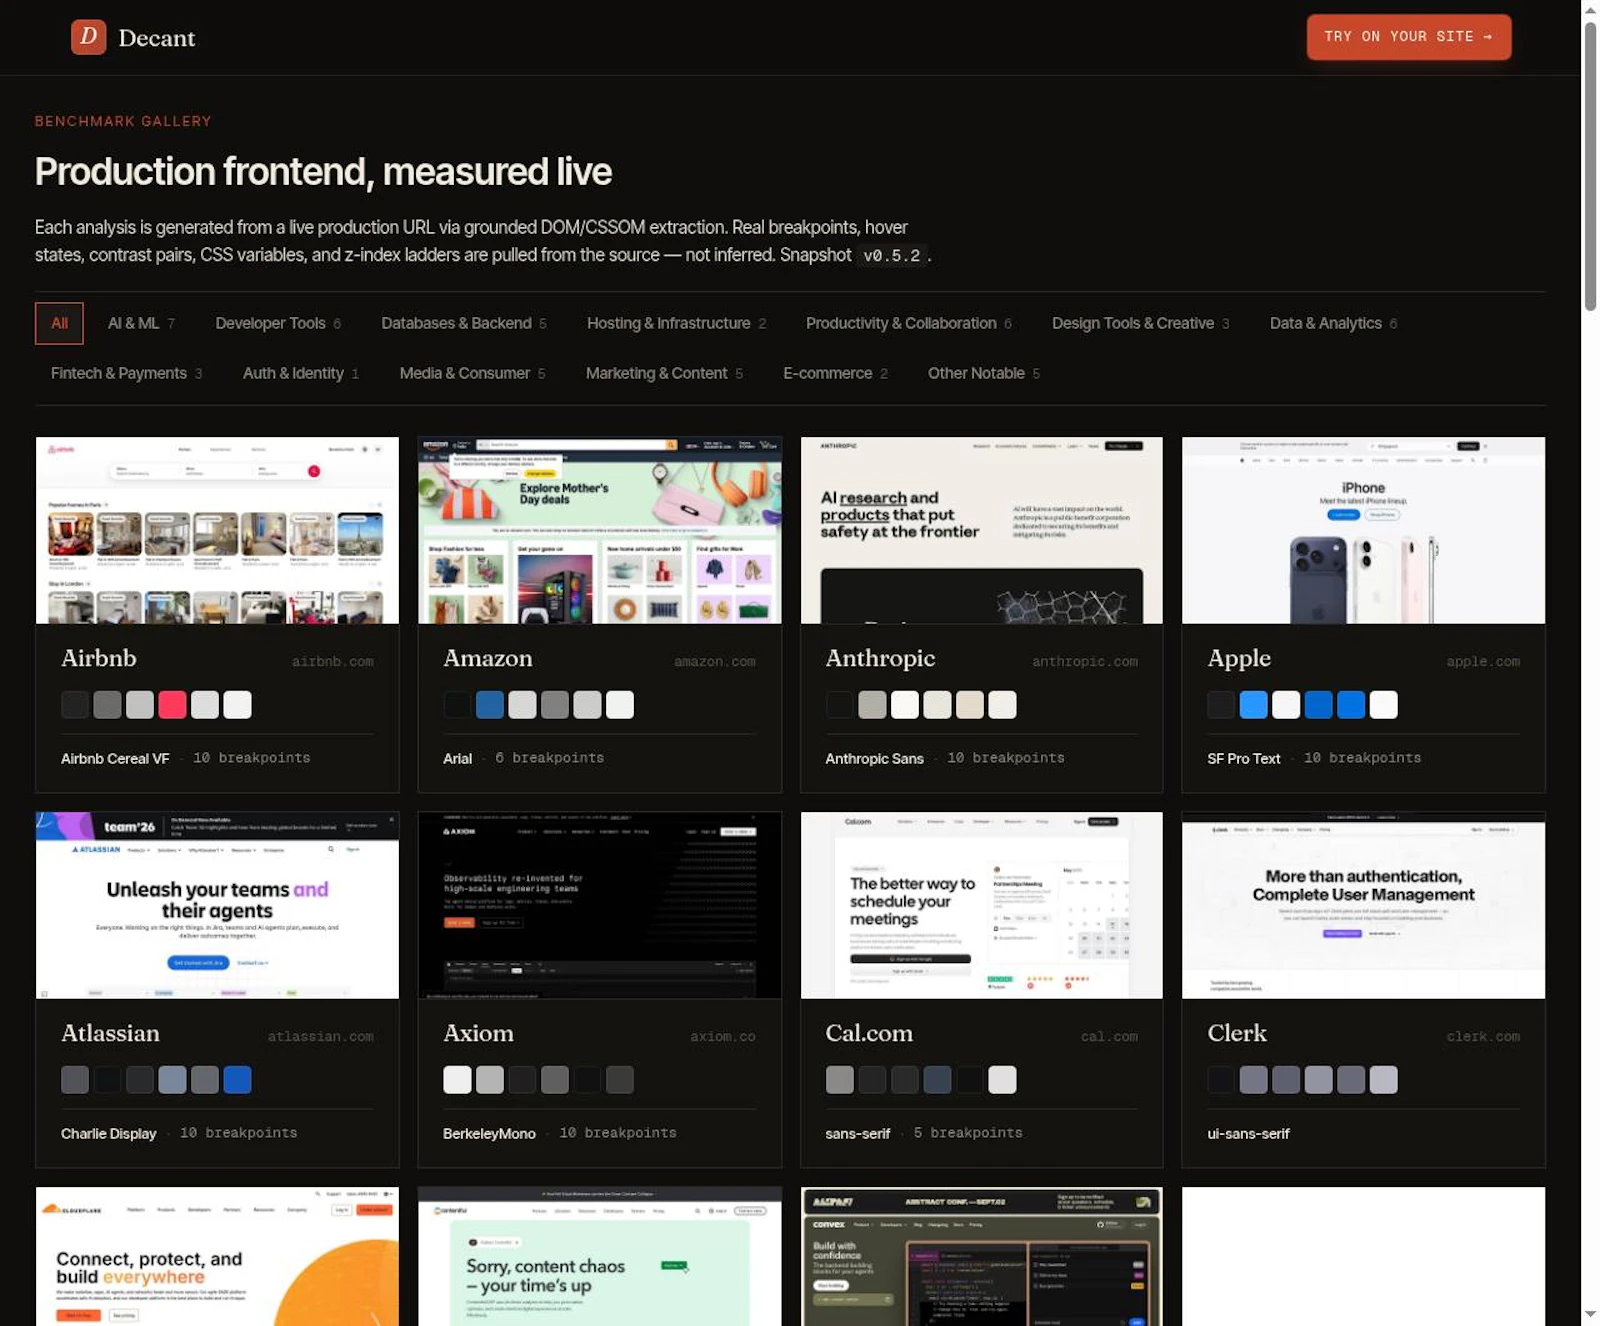Click the BerkeleyMono font label
Viewport: 1600px width, 1326px height.
tap(489, 1133)
